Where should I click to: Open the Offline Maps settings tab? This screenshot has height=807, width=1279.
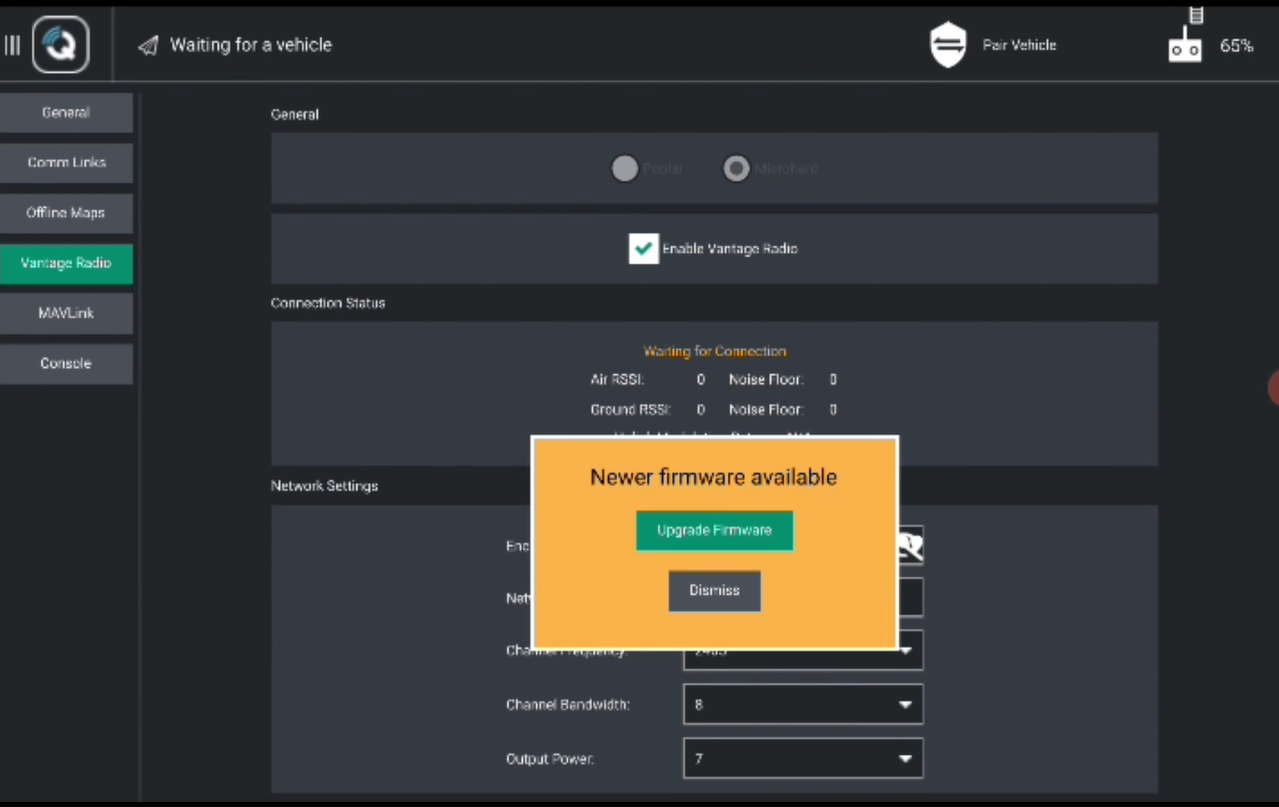tap(66, 213)
